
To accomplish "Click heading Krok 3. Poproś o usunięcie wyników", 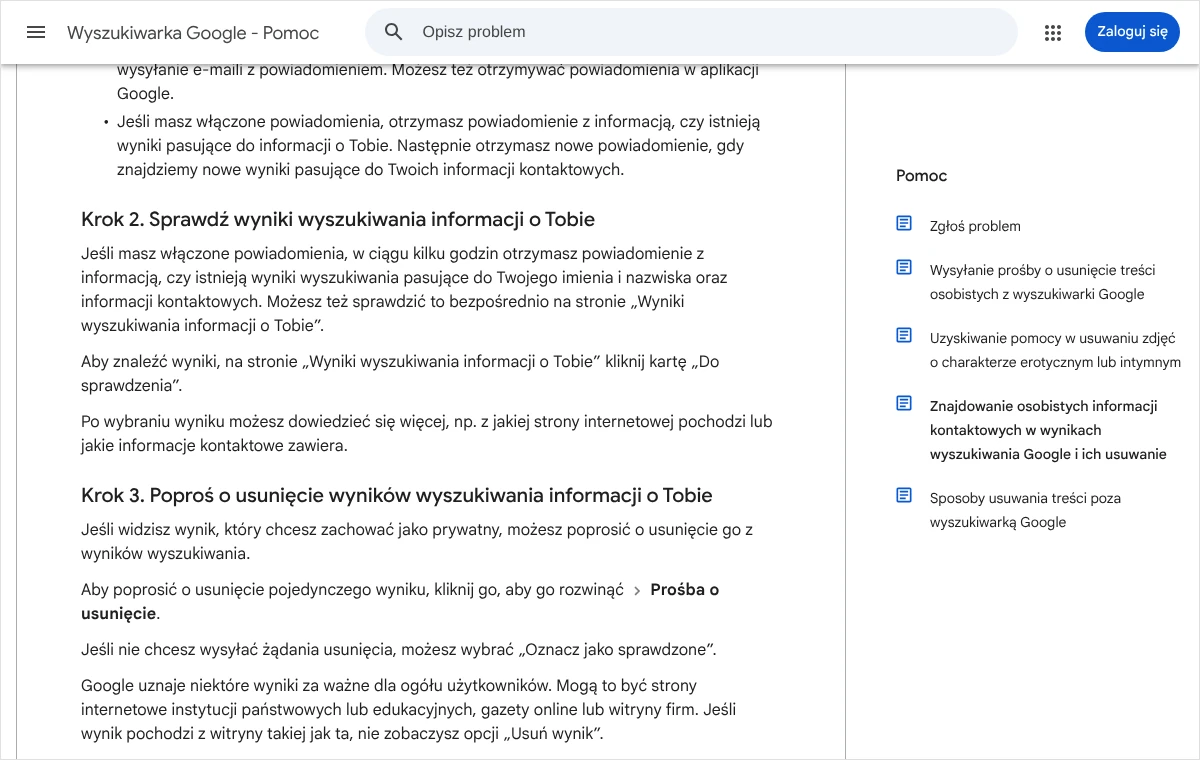I will pyautogui.click(x=397, y=495).
